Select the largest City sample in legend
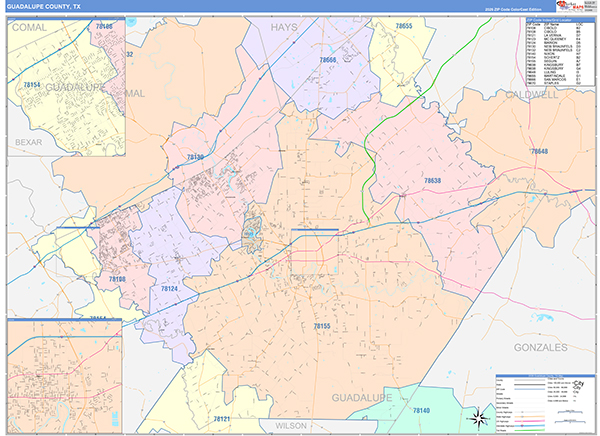 pyautogui.click(x=578, y=383)
